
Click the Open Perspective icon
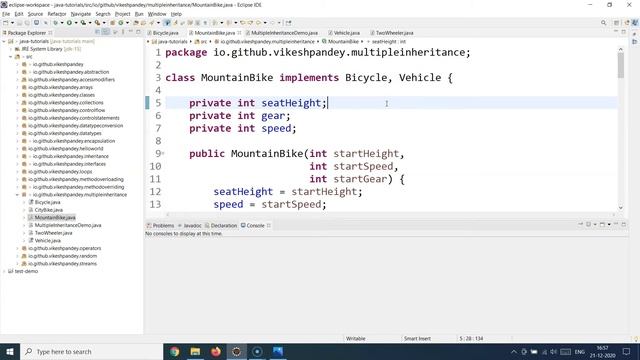(x=616, y=23)
